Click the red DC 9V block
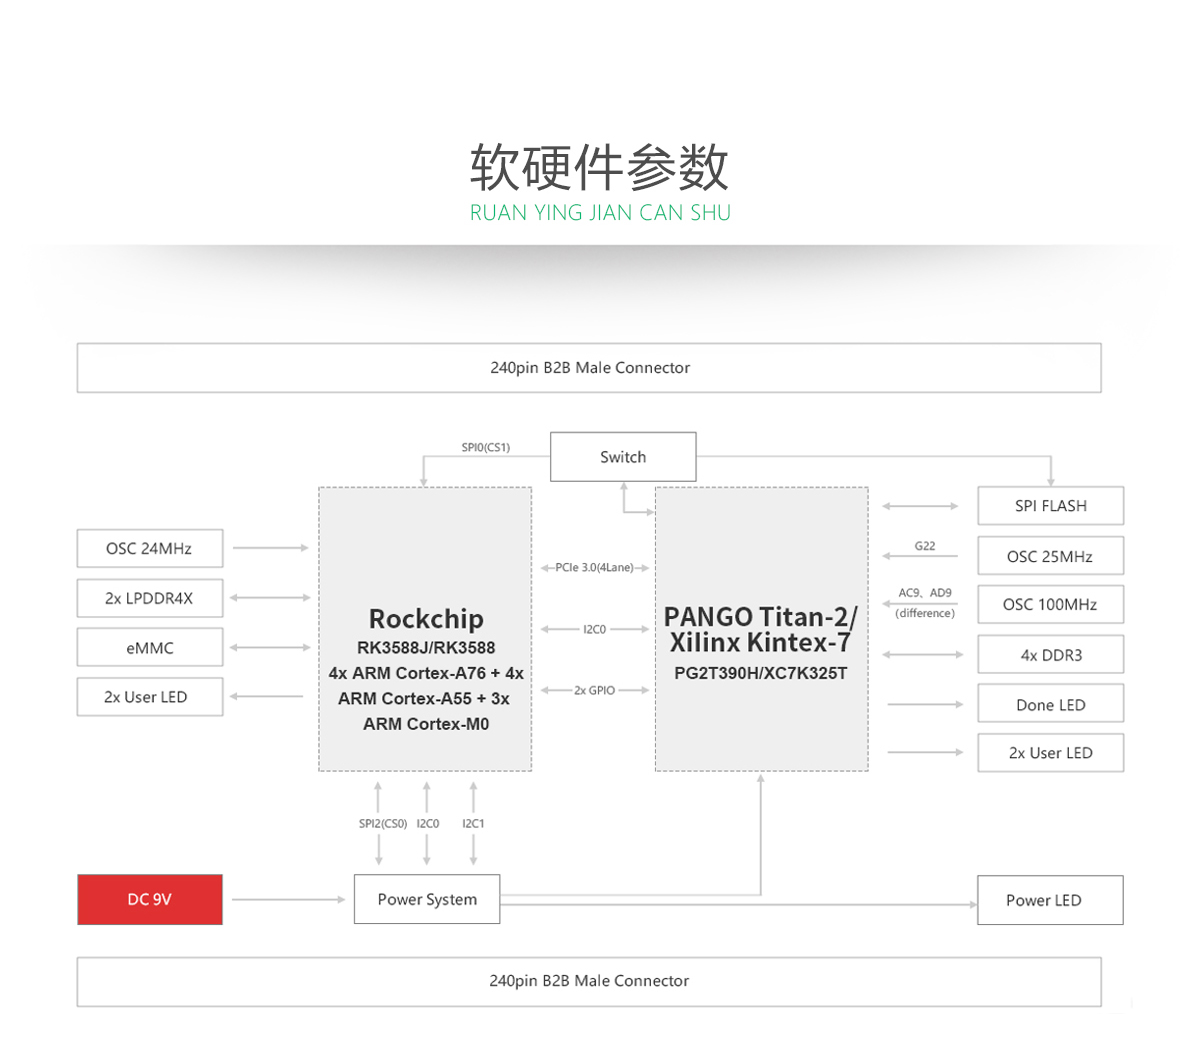 [x=150, y=899]
